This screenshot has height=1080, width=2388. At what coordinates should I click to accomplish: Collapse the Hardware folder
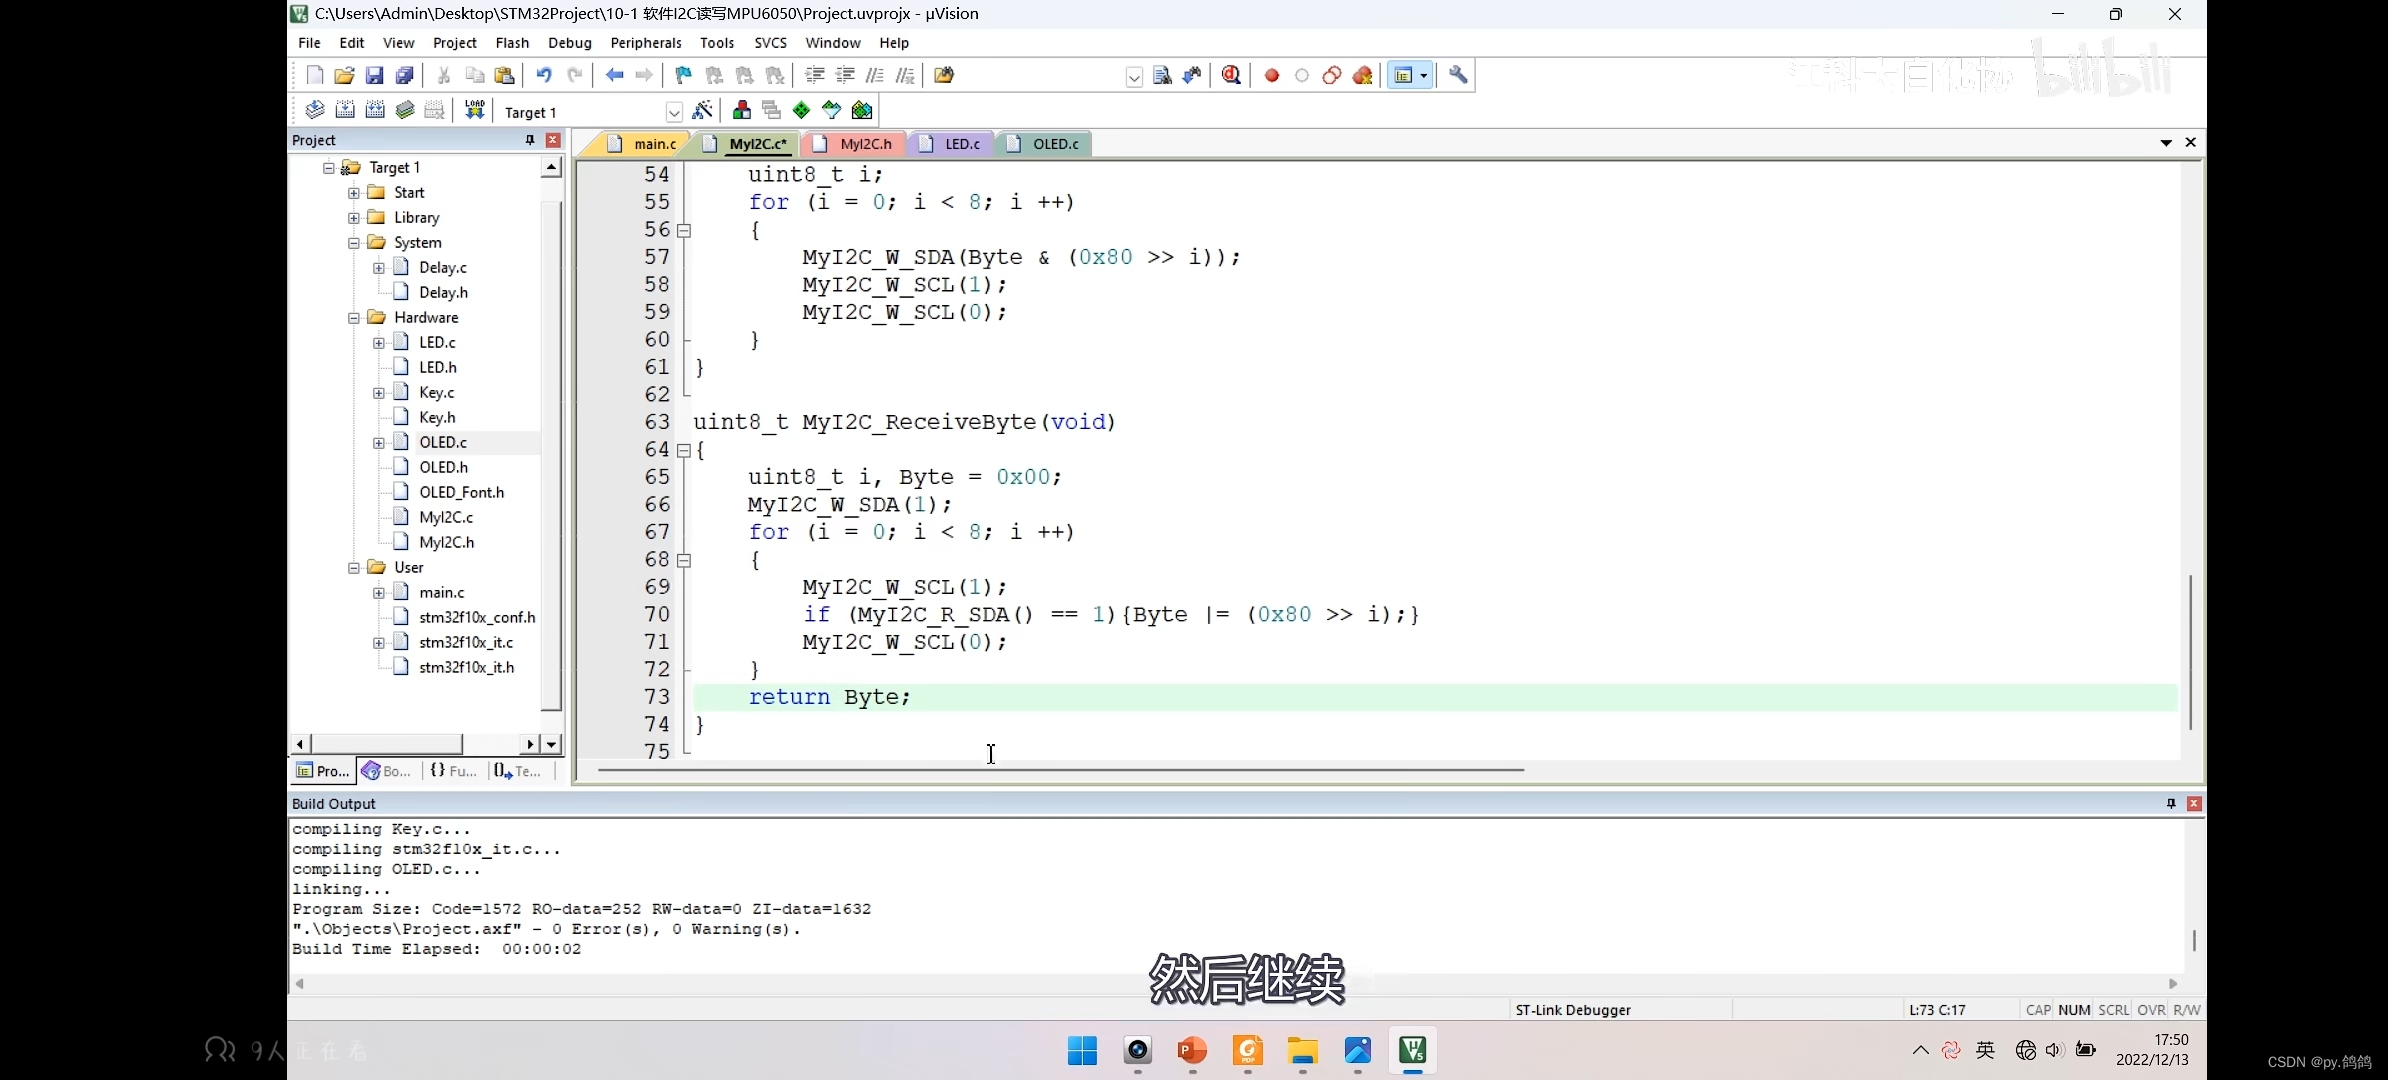coord(353,318)
